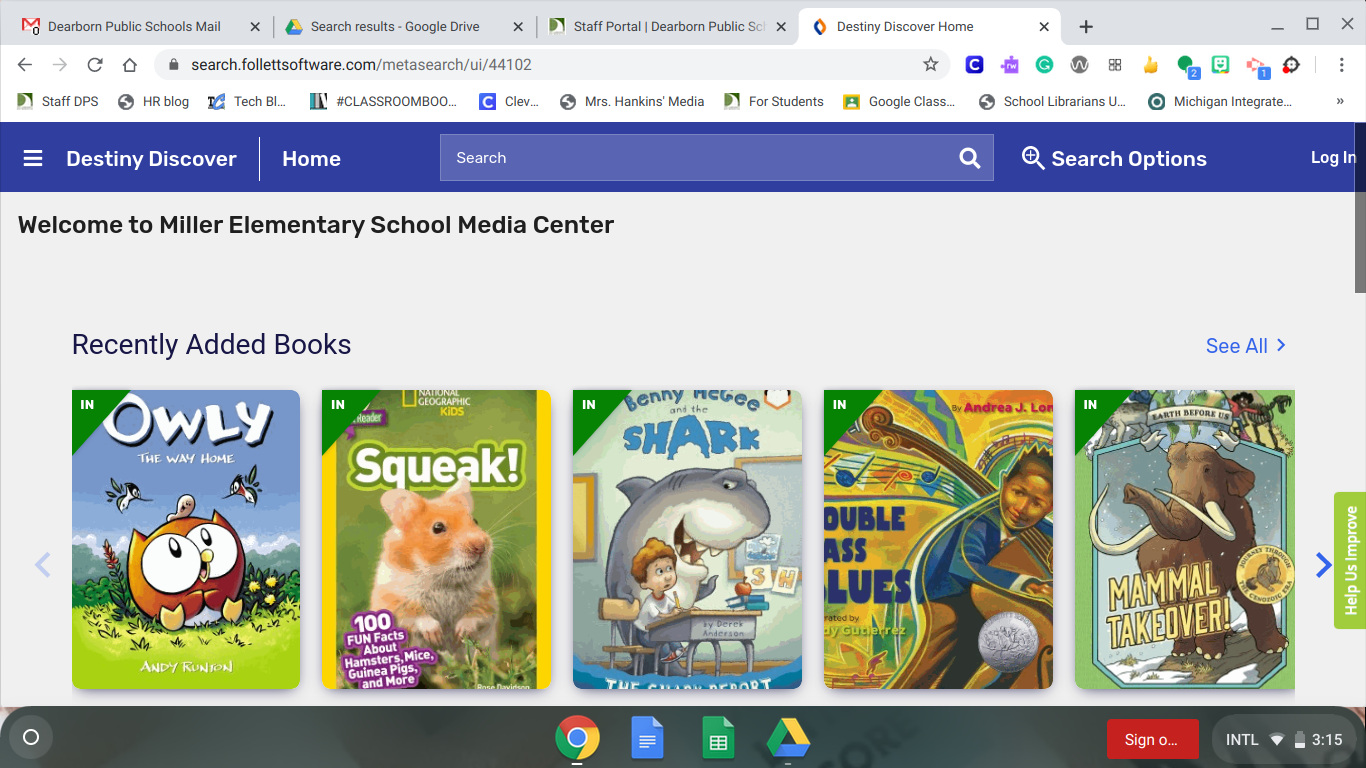Open Google Drive from the shelf

pos(788,739)
